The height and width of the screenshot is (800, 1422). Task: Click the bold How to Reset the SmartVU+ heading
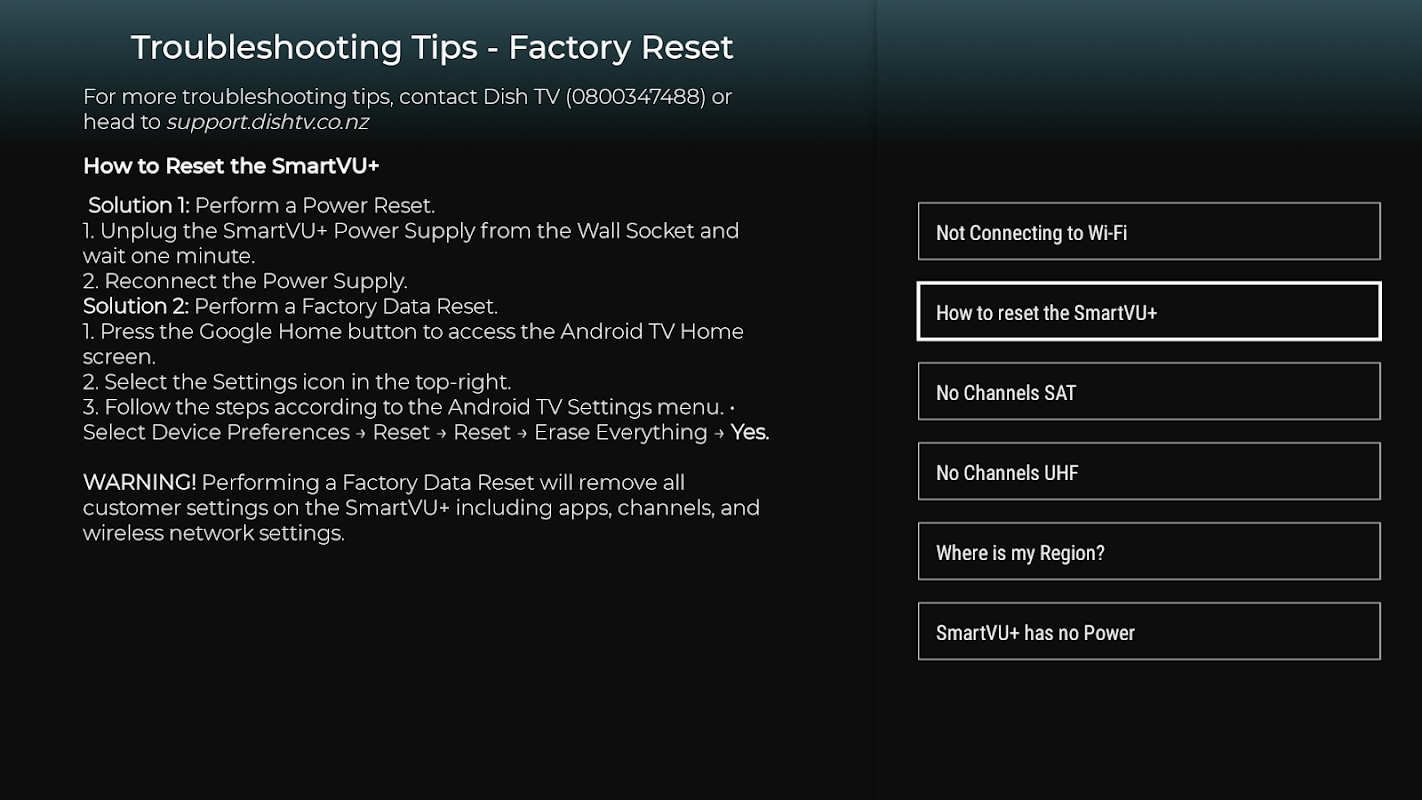(231, 166)
